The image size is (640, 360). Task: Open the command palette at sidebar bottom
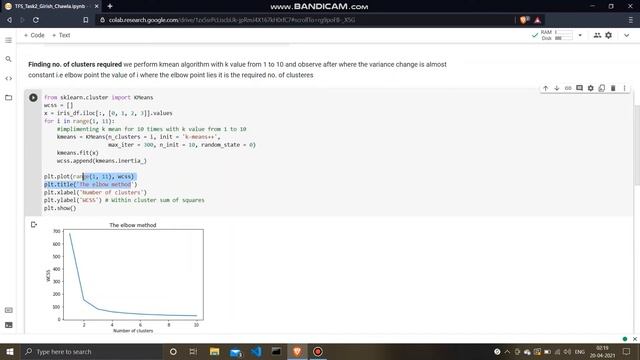click(x=8, y=310)
